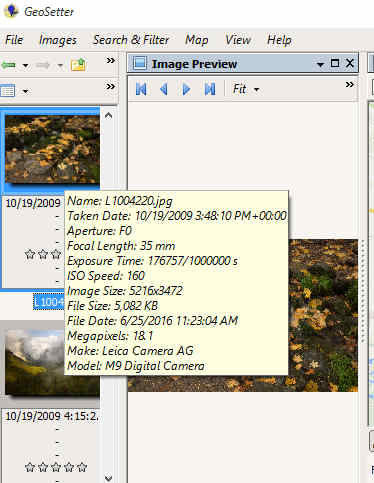Open the Fit zoom dropdown
The image size is (374, 483).
tap(246, 89)
